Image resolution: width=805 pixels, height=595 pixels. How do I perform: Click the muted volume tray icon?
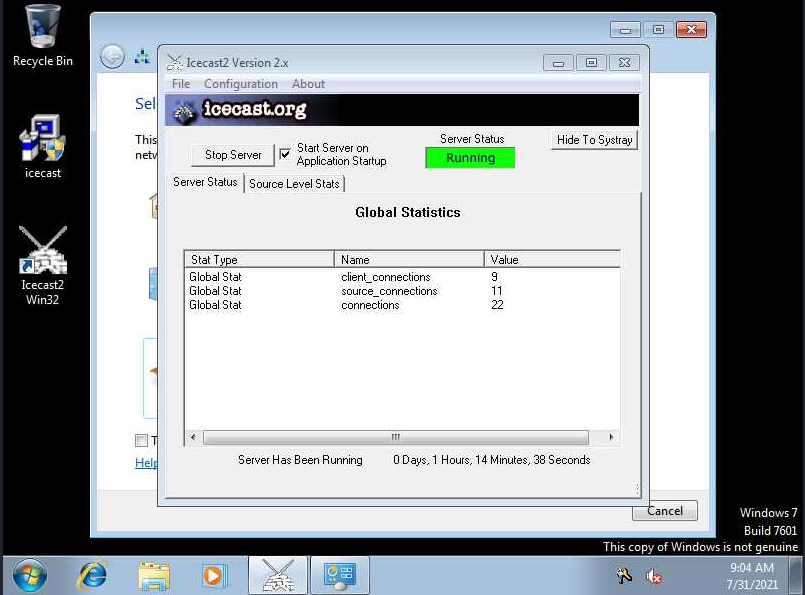pyautogui.click(x=654, y=576)
